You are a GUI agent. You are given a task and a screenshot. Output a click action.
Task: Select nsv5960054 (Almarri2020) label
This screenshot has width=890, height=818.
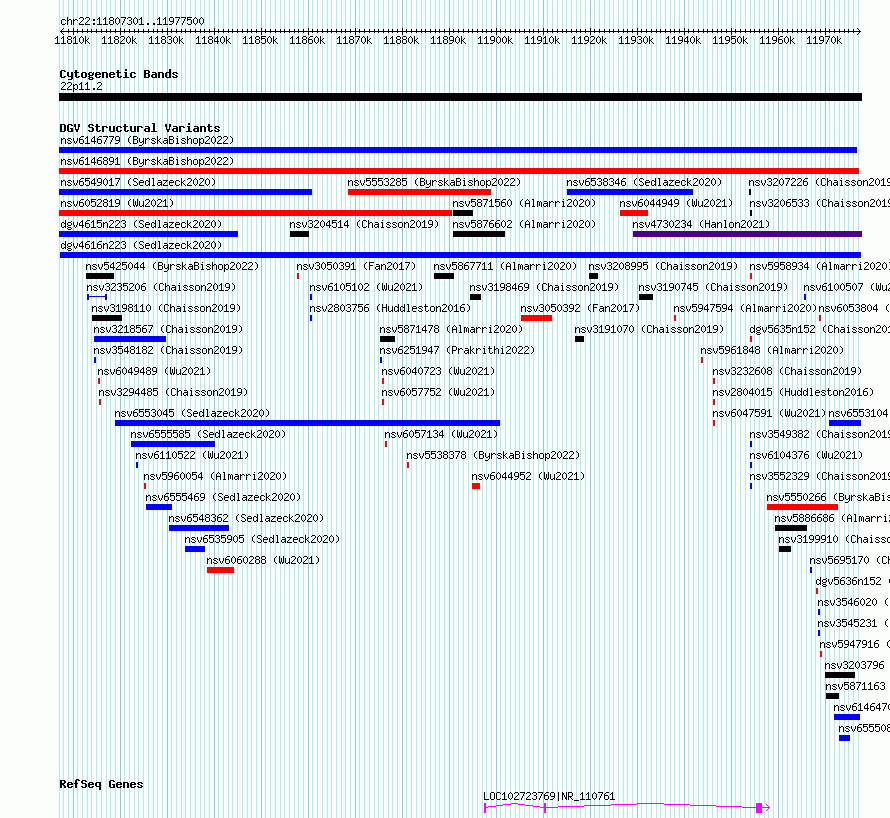(215, 476)
